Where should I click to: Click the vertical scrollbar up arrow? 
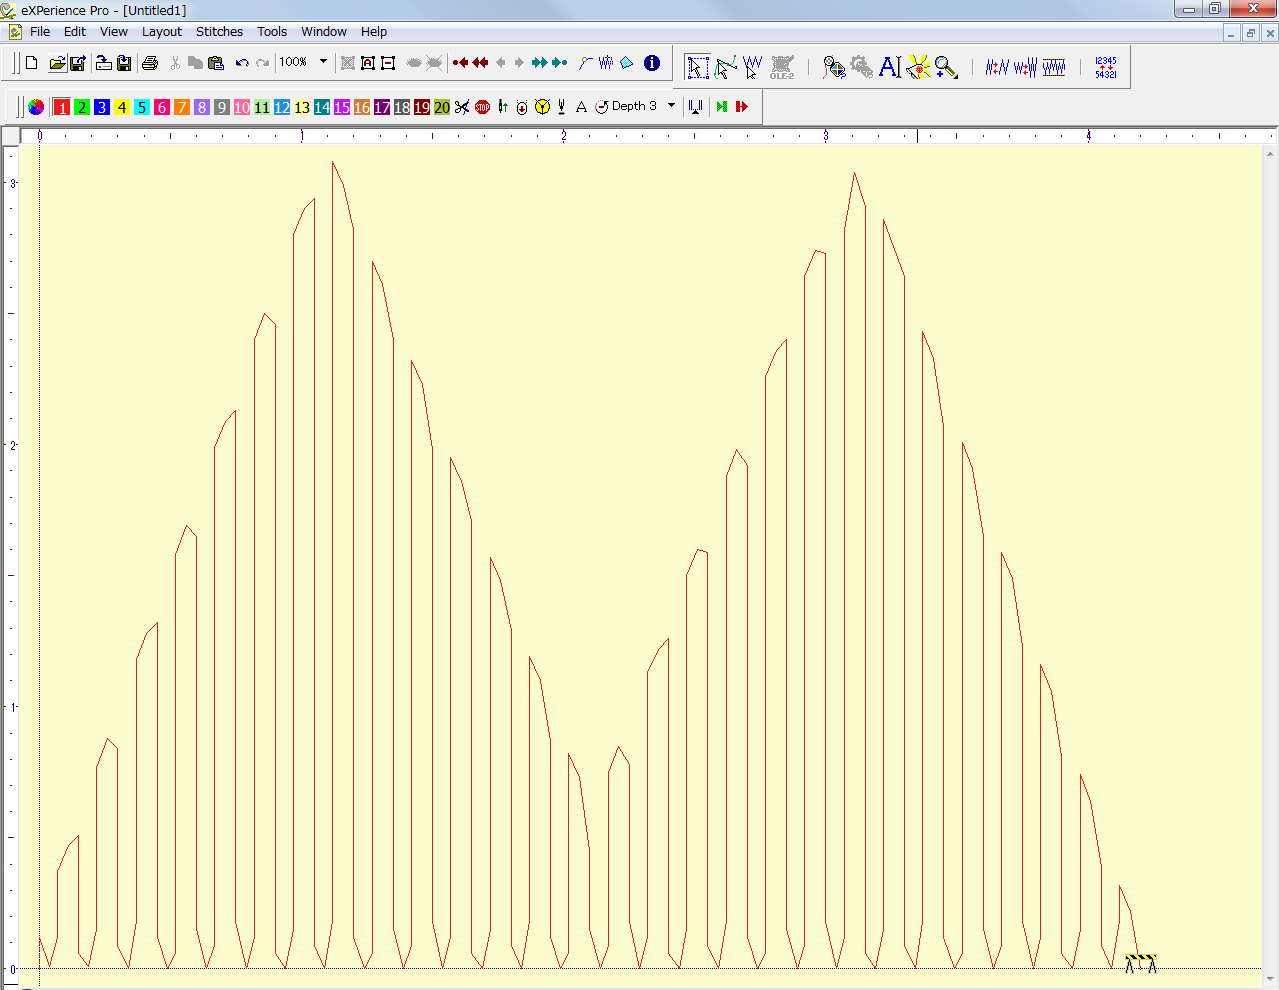pos(1270,154)
